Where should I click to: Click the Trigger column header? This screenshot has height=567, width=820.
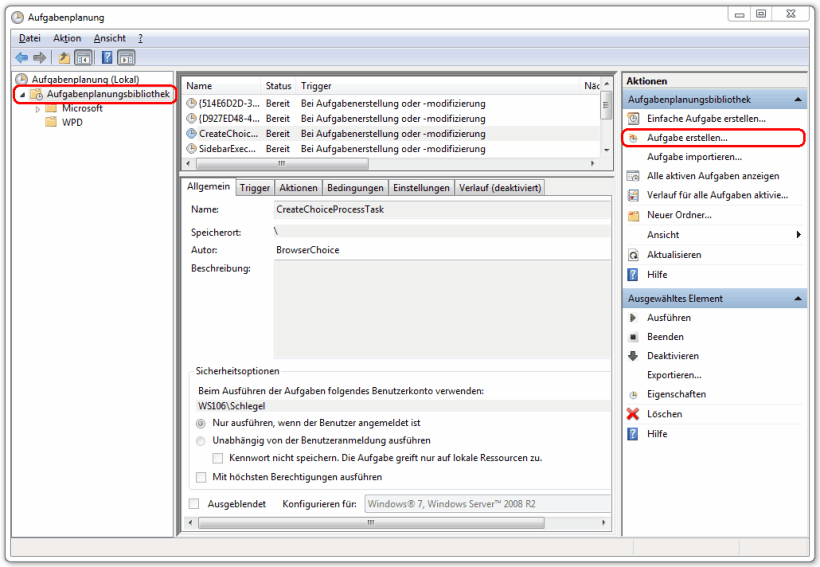(x=438, y=86)
